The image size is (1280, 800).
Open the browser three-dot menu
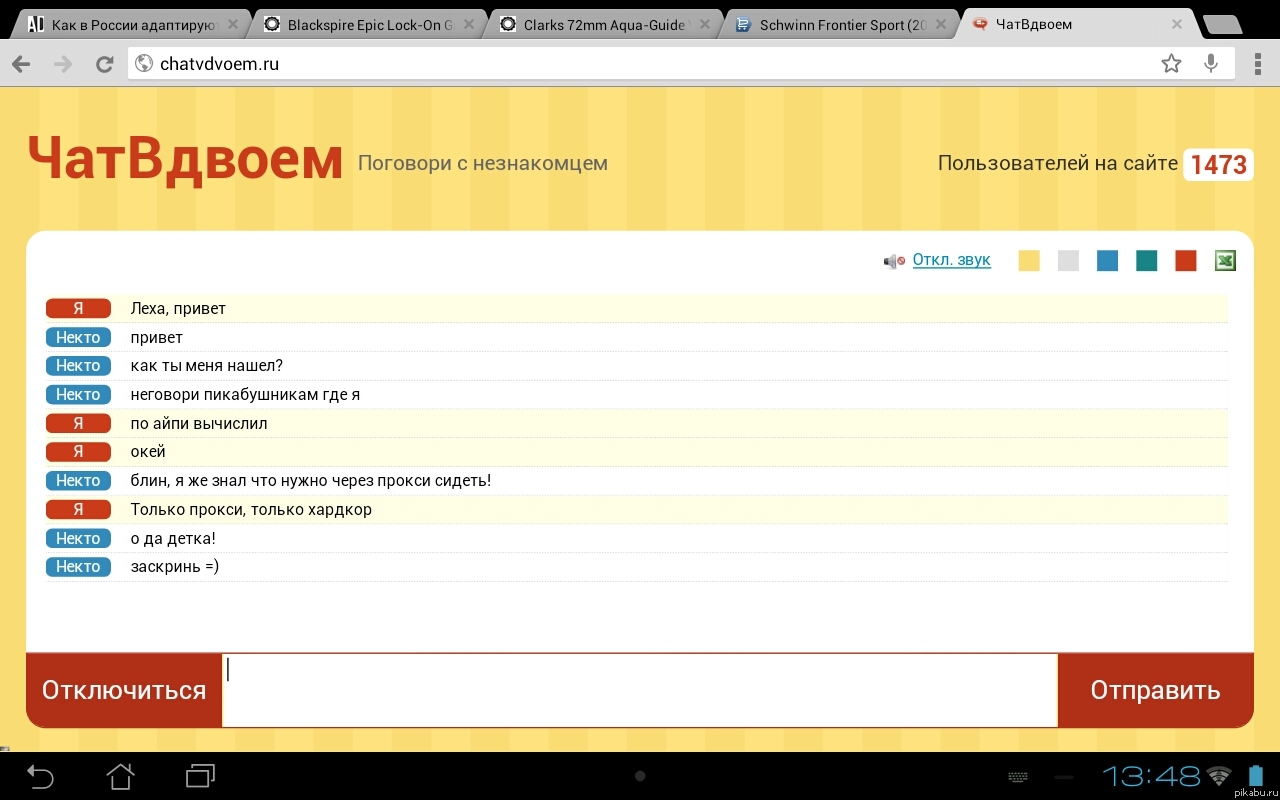click(x=1256, y=64)
